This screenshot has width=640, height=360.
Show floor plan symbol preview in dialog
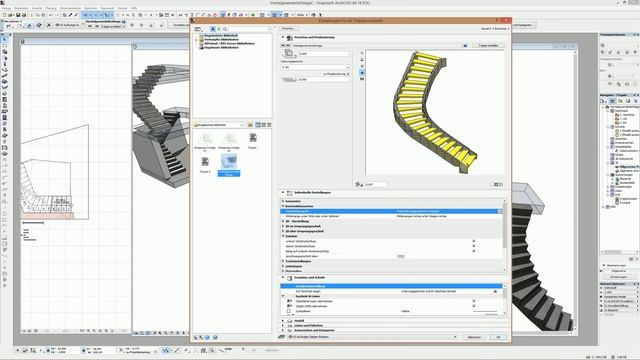click(362, 53)
